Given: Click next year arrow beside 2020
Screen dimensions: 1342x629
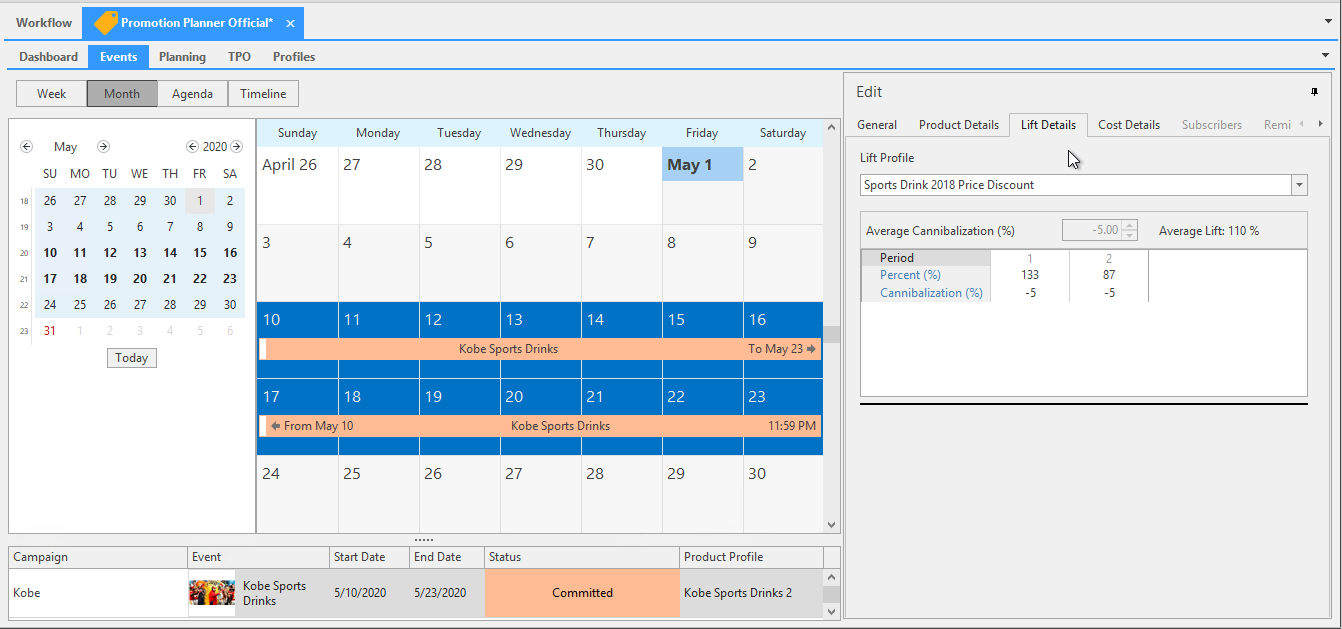Looking at the screenshot, I should coord(237,147).
